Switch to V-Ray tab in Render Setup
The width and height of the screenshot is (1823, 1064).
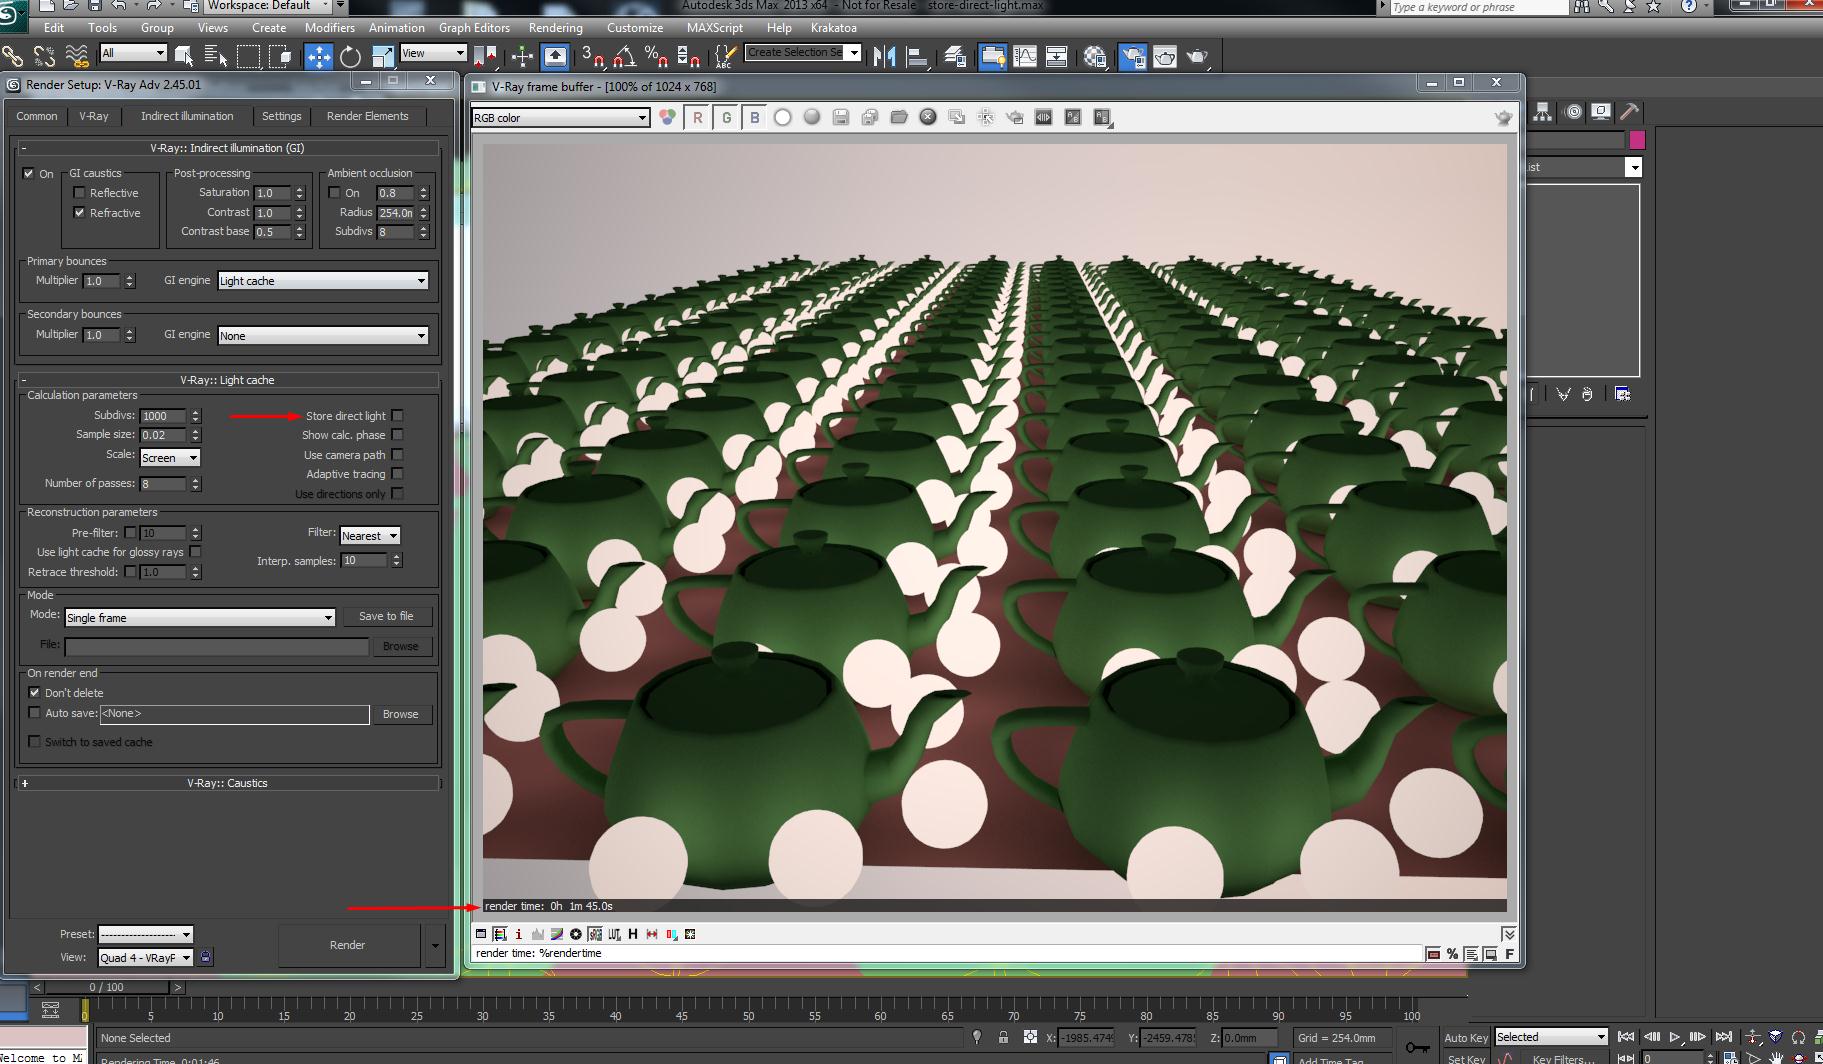[x=94, y=116]
